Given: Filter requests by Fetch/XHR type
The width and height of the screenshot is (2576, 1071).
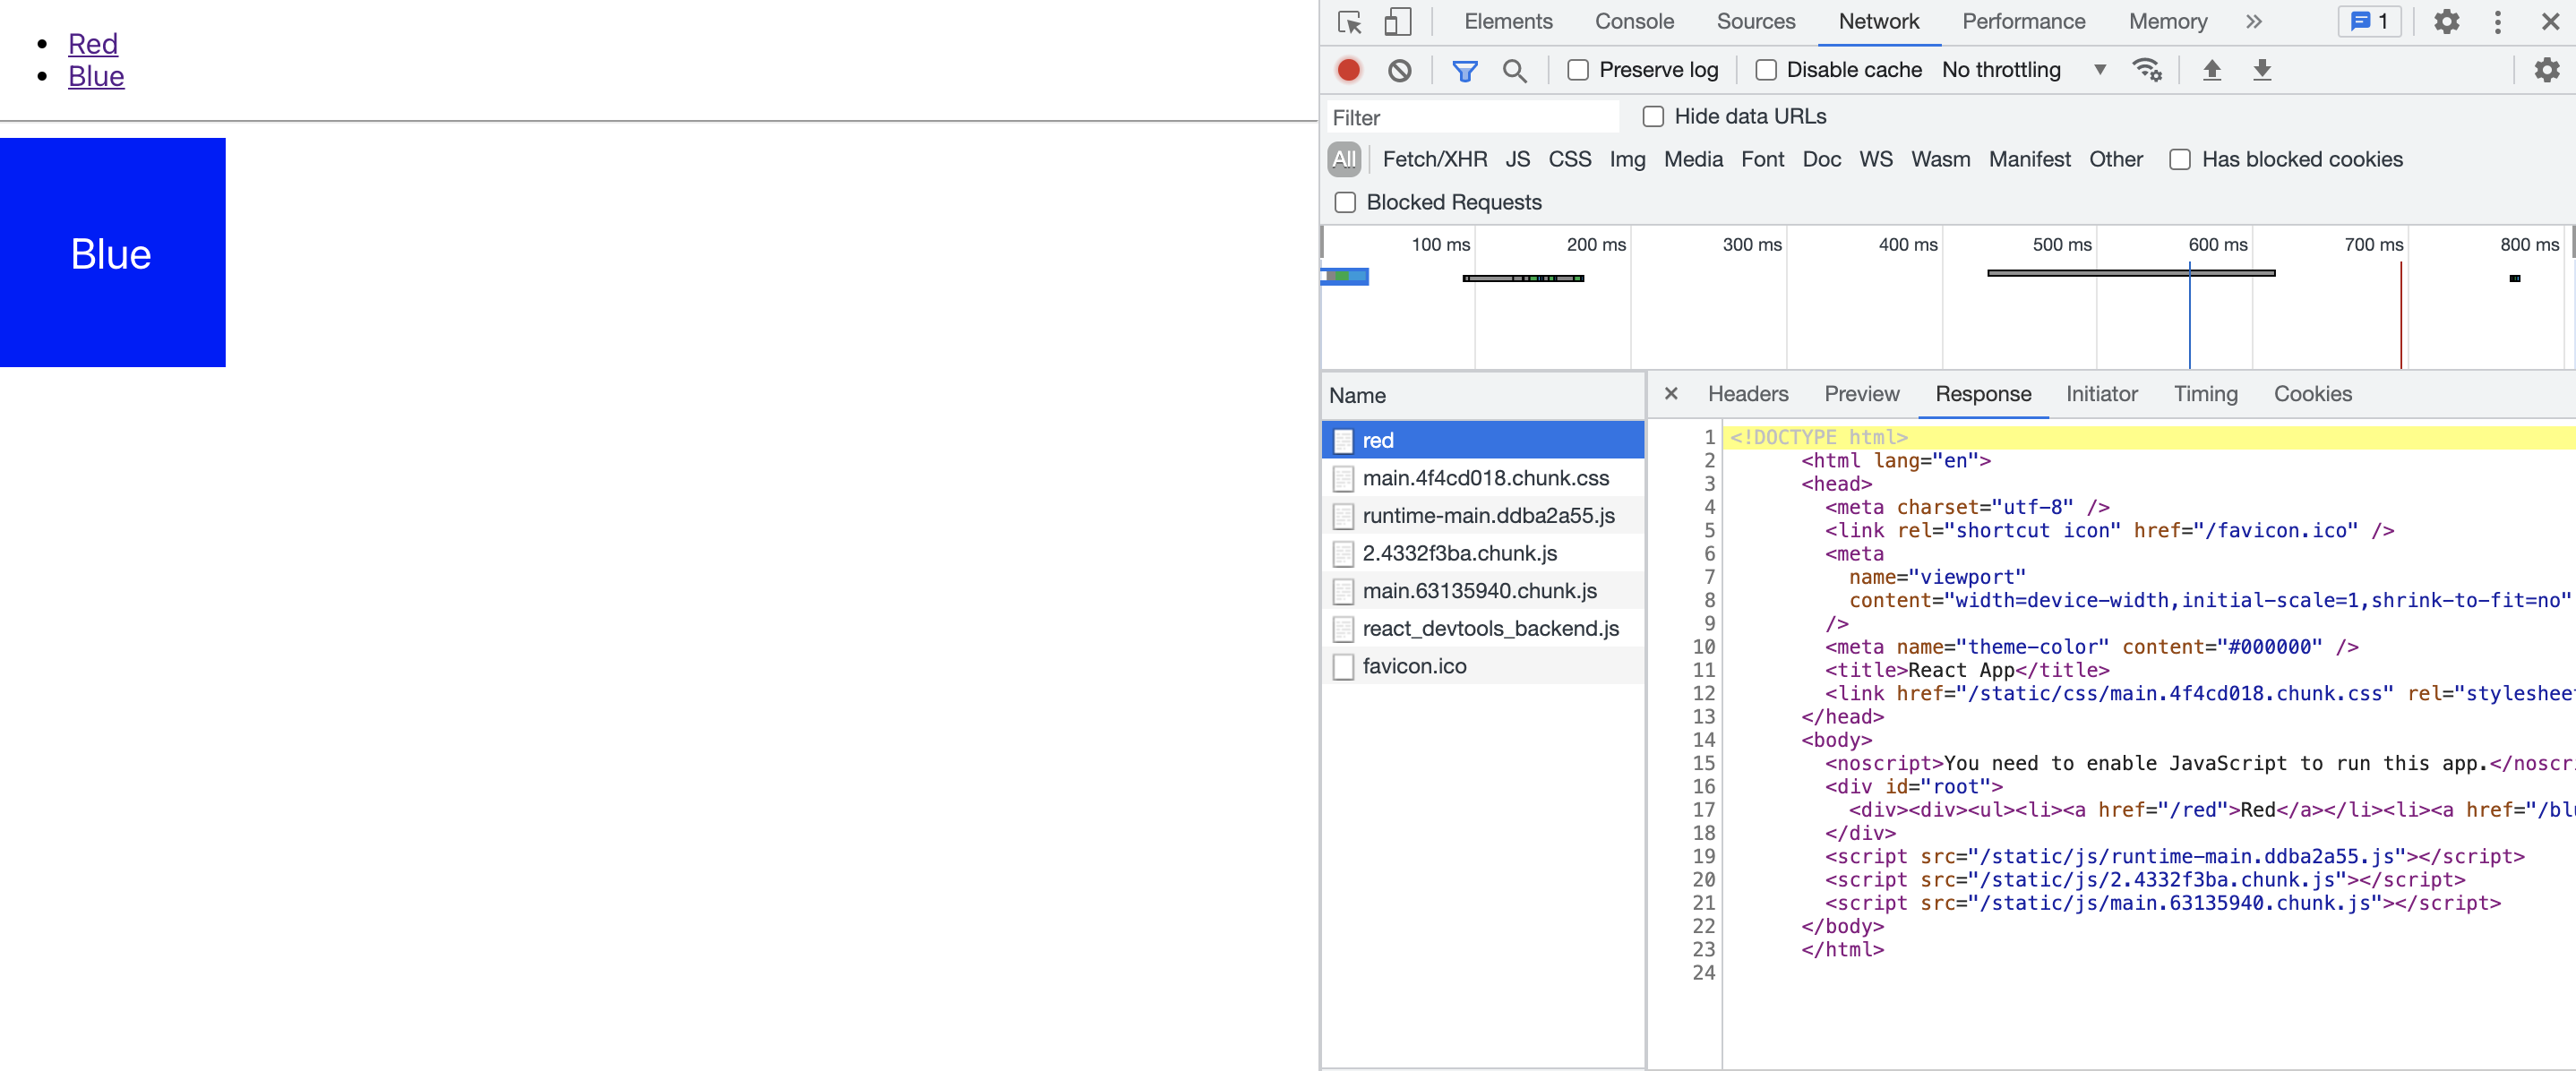Looking at the screenshot, I should point(1434,160).
